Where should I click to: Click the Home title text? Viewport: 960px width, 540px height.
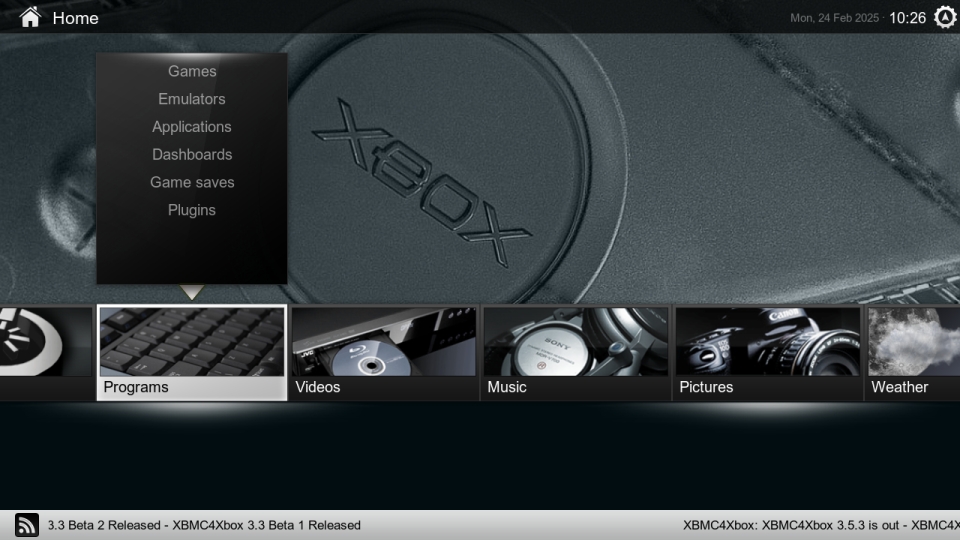point(75,18)
